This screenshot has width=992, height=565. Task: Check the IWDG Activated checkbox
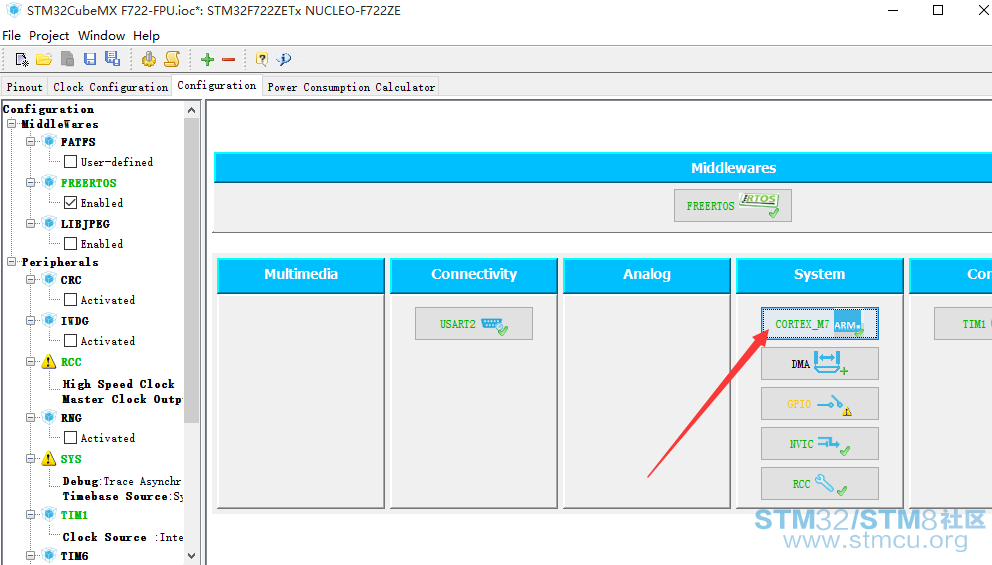click(x=71, y=341)
